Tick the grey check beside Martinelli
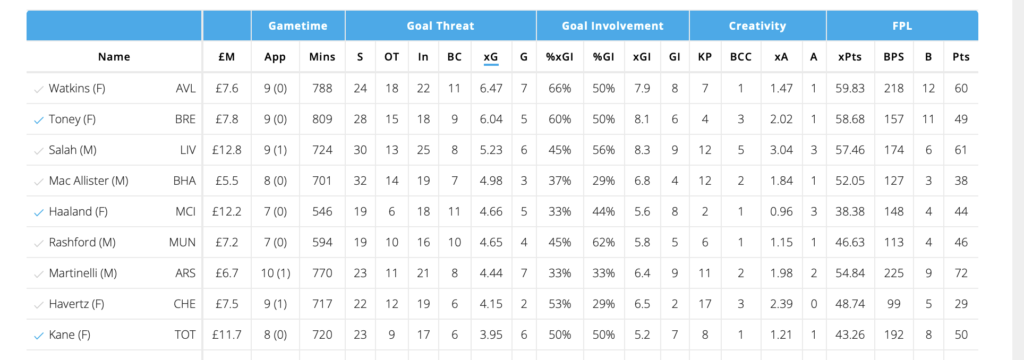The image size is (1024, 360). click(38, 273)
